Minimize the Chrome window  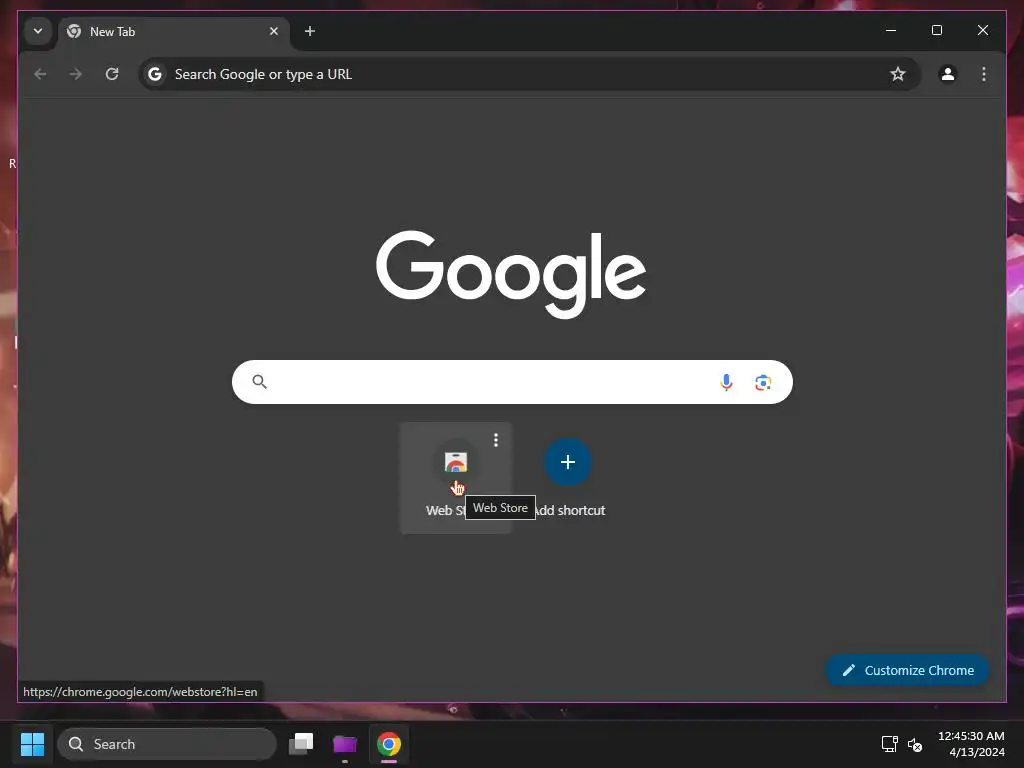[x=891, y=30]
